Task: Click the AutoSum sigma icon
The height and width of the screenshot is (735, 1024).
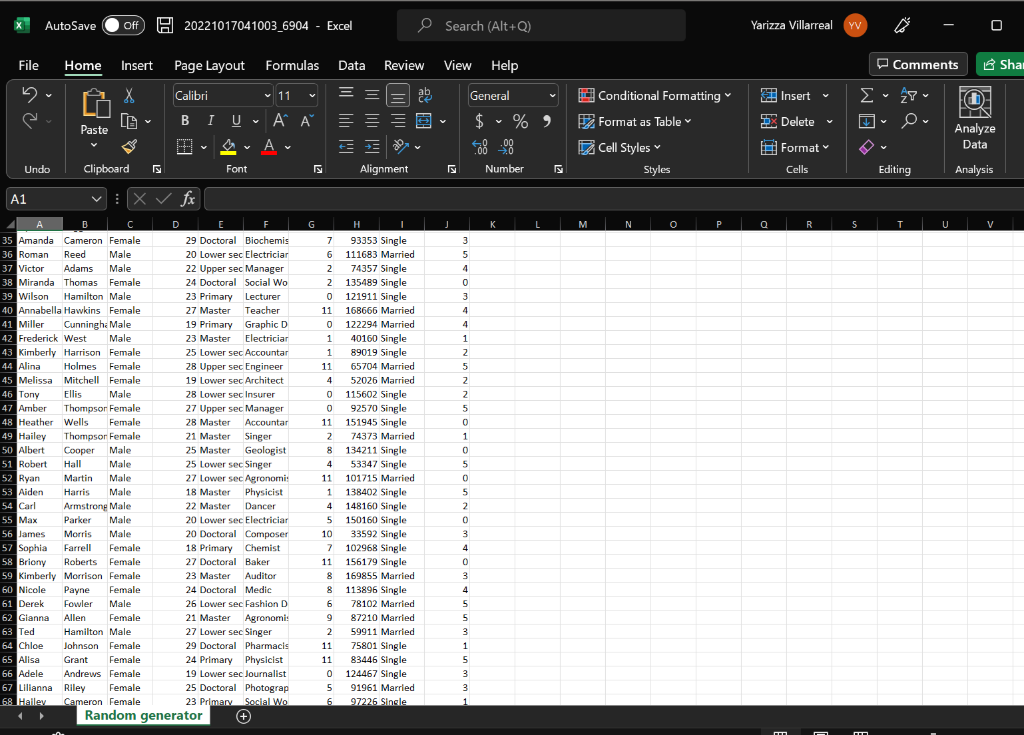Action: click(867, 95)
